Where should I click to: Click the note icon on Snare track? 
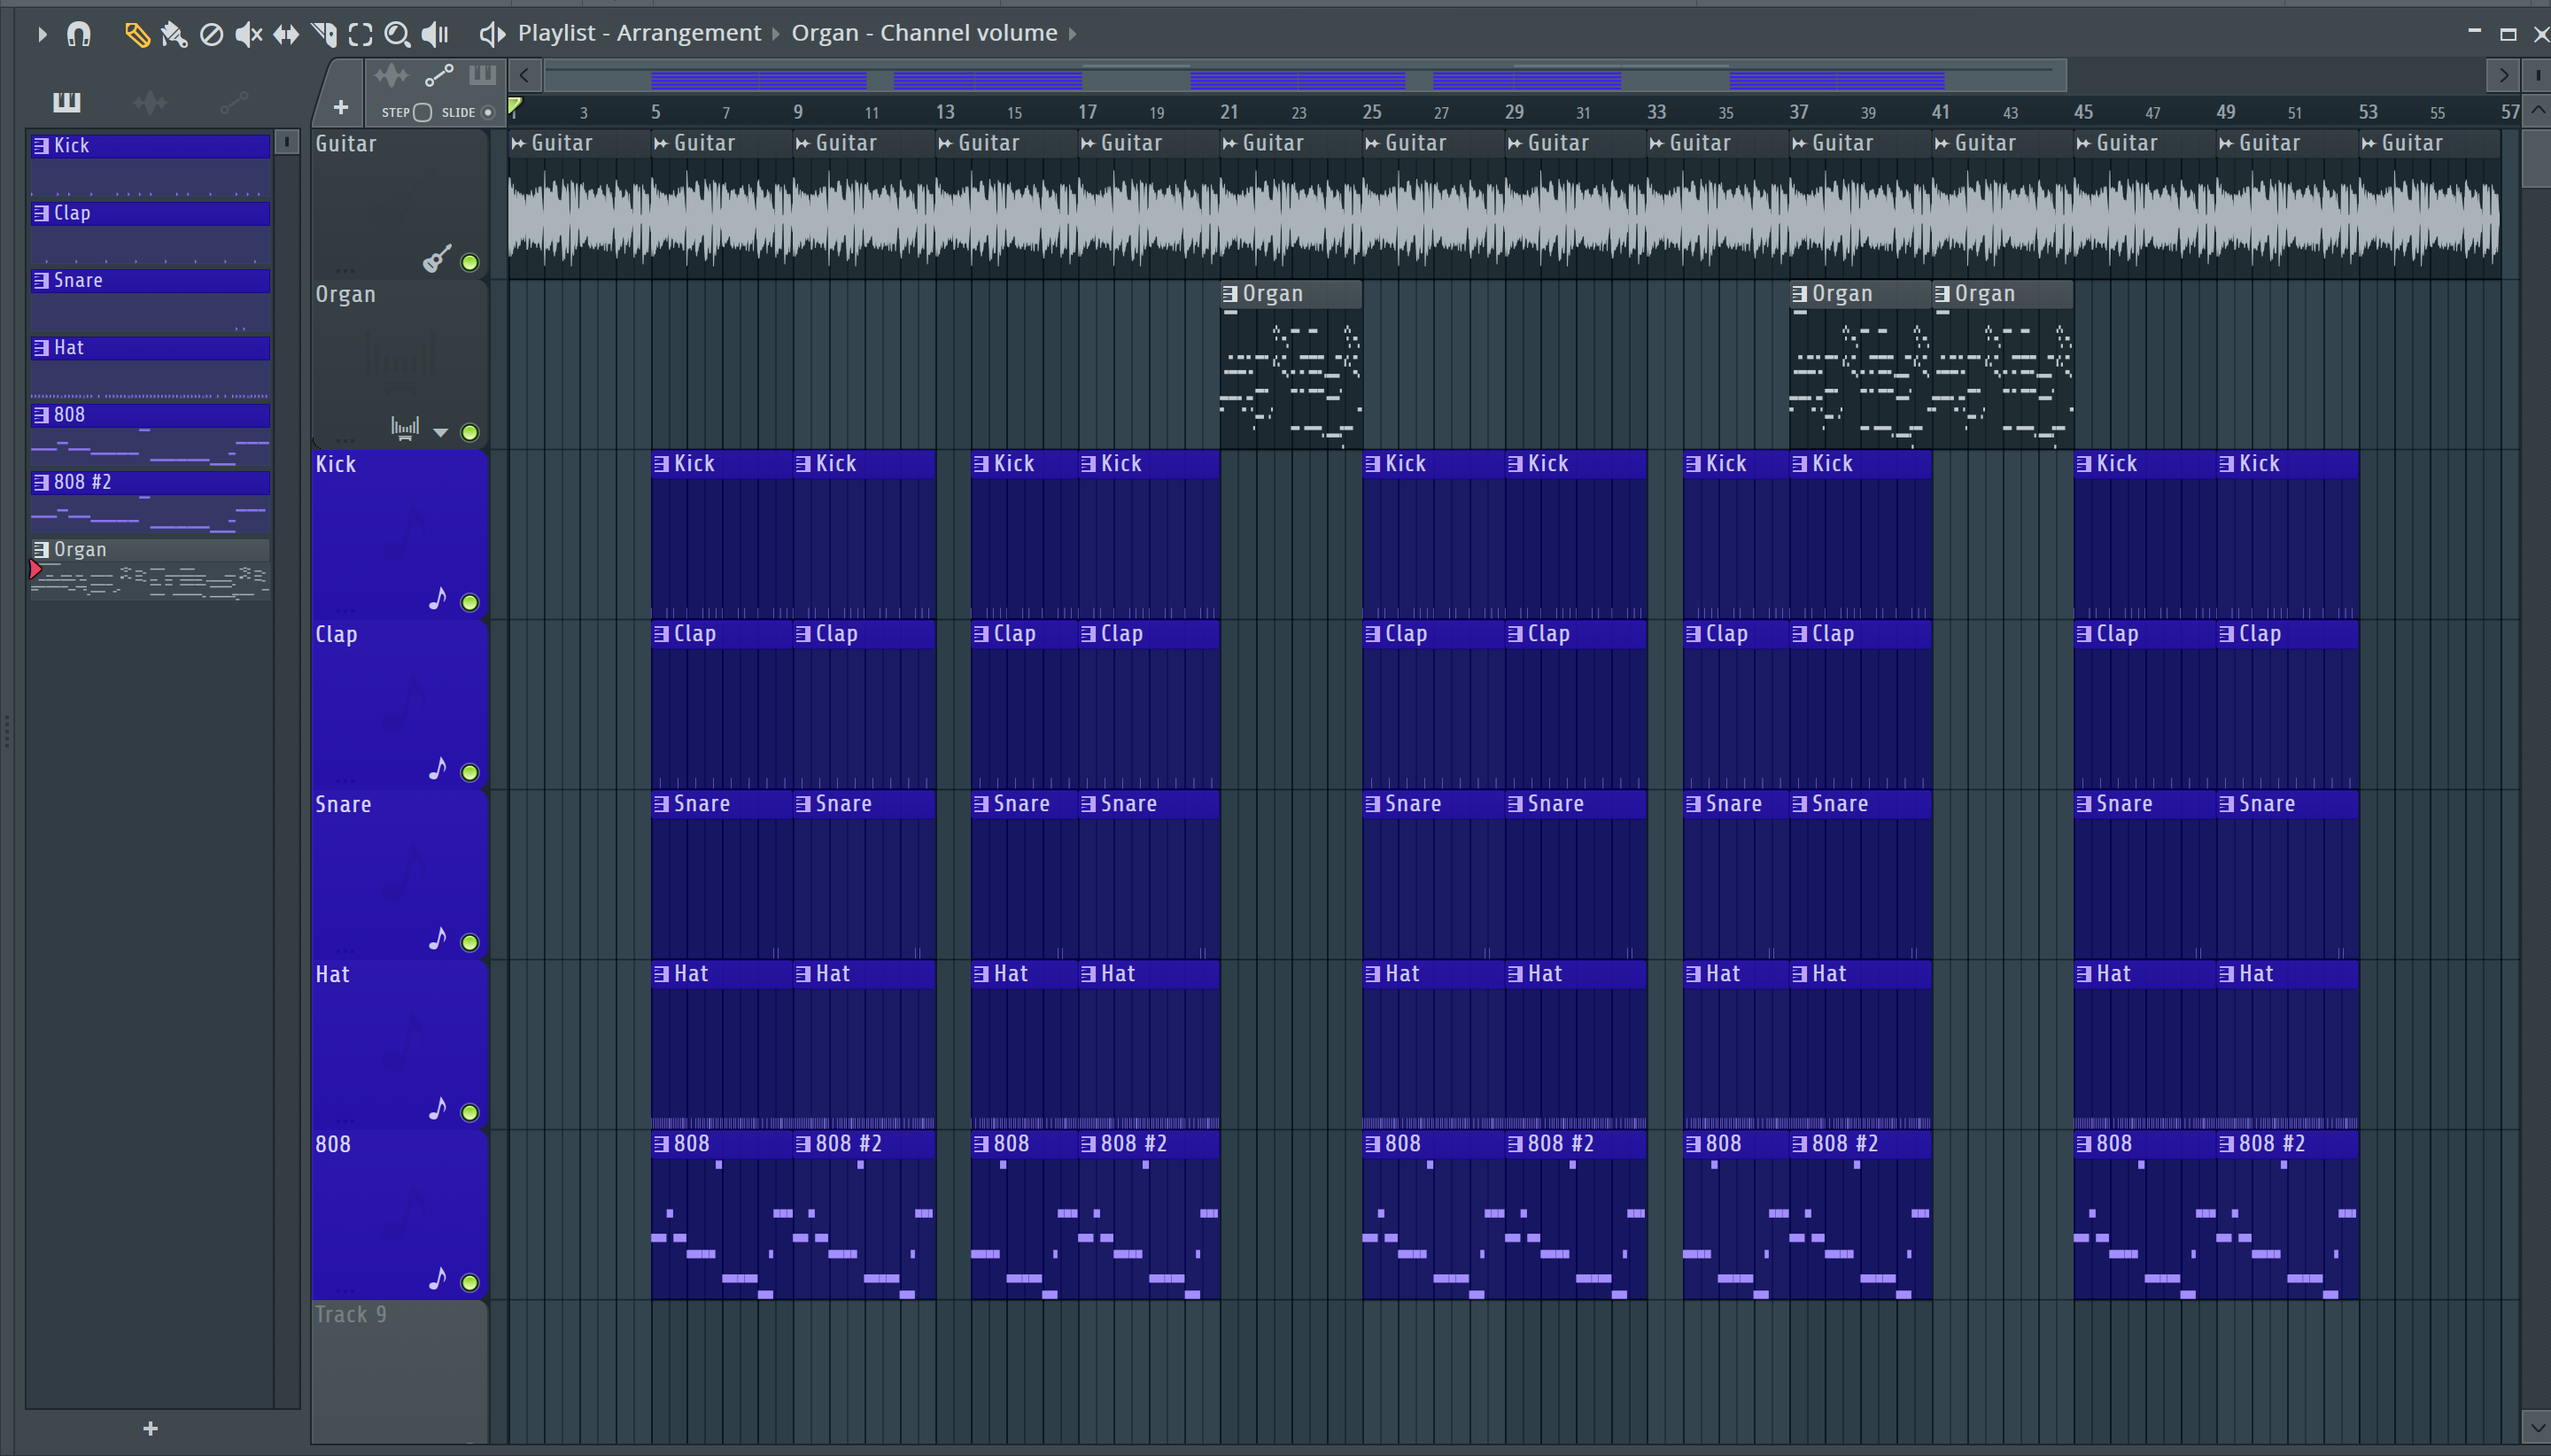(437, 939)
